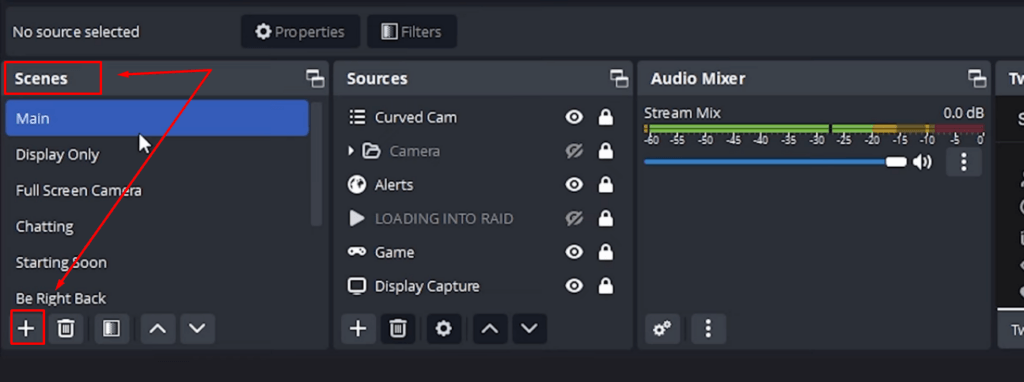Click the Stream Mix 0.0 dB readout
This screenshot has width=1024, height=382.
click(963, 113)
